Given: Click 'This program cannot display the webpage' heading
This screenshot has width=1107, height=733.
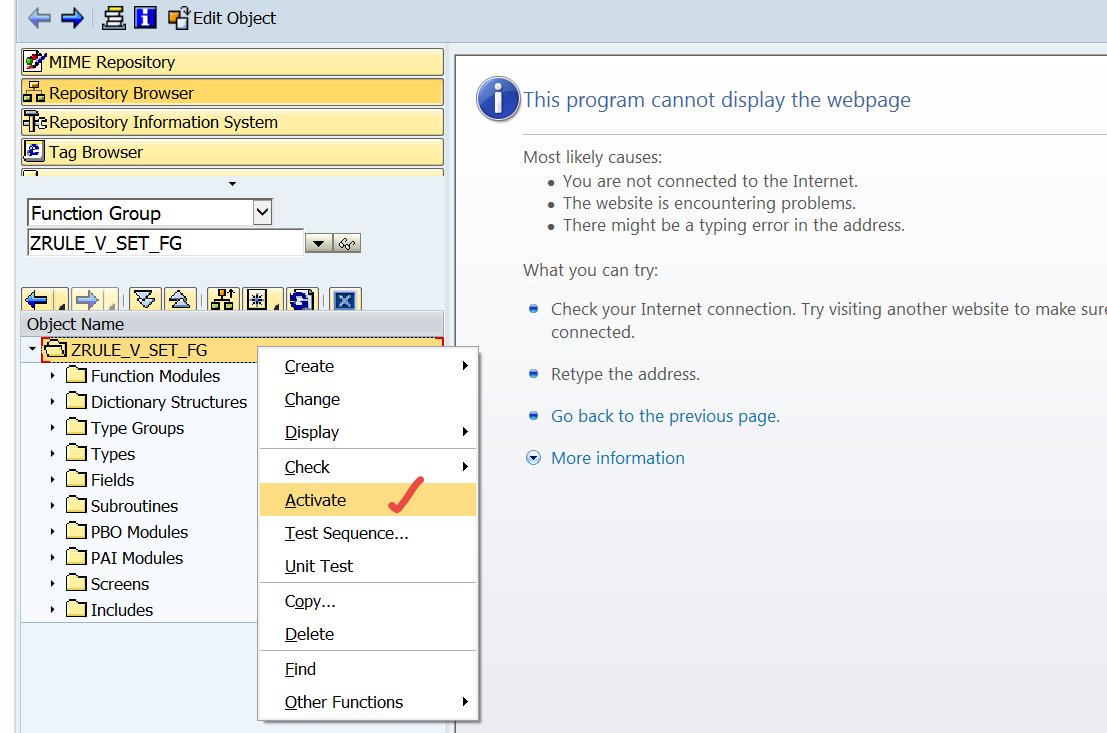Looking at the screenshot, I should point(717,100).
